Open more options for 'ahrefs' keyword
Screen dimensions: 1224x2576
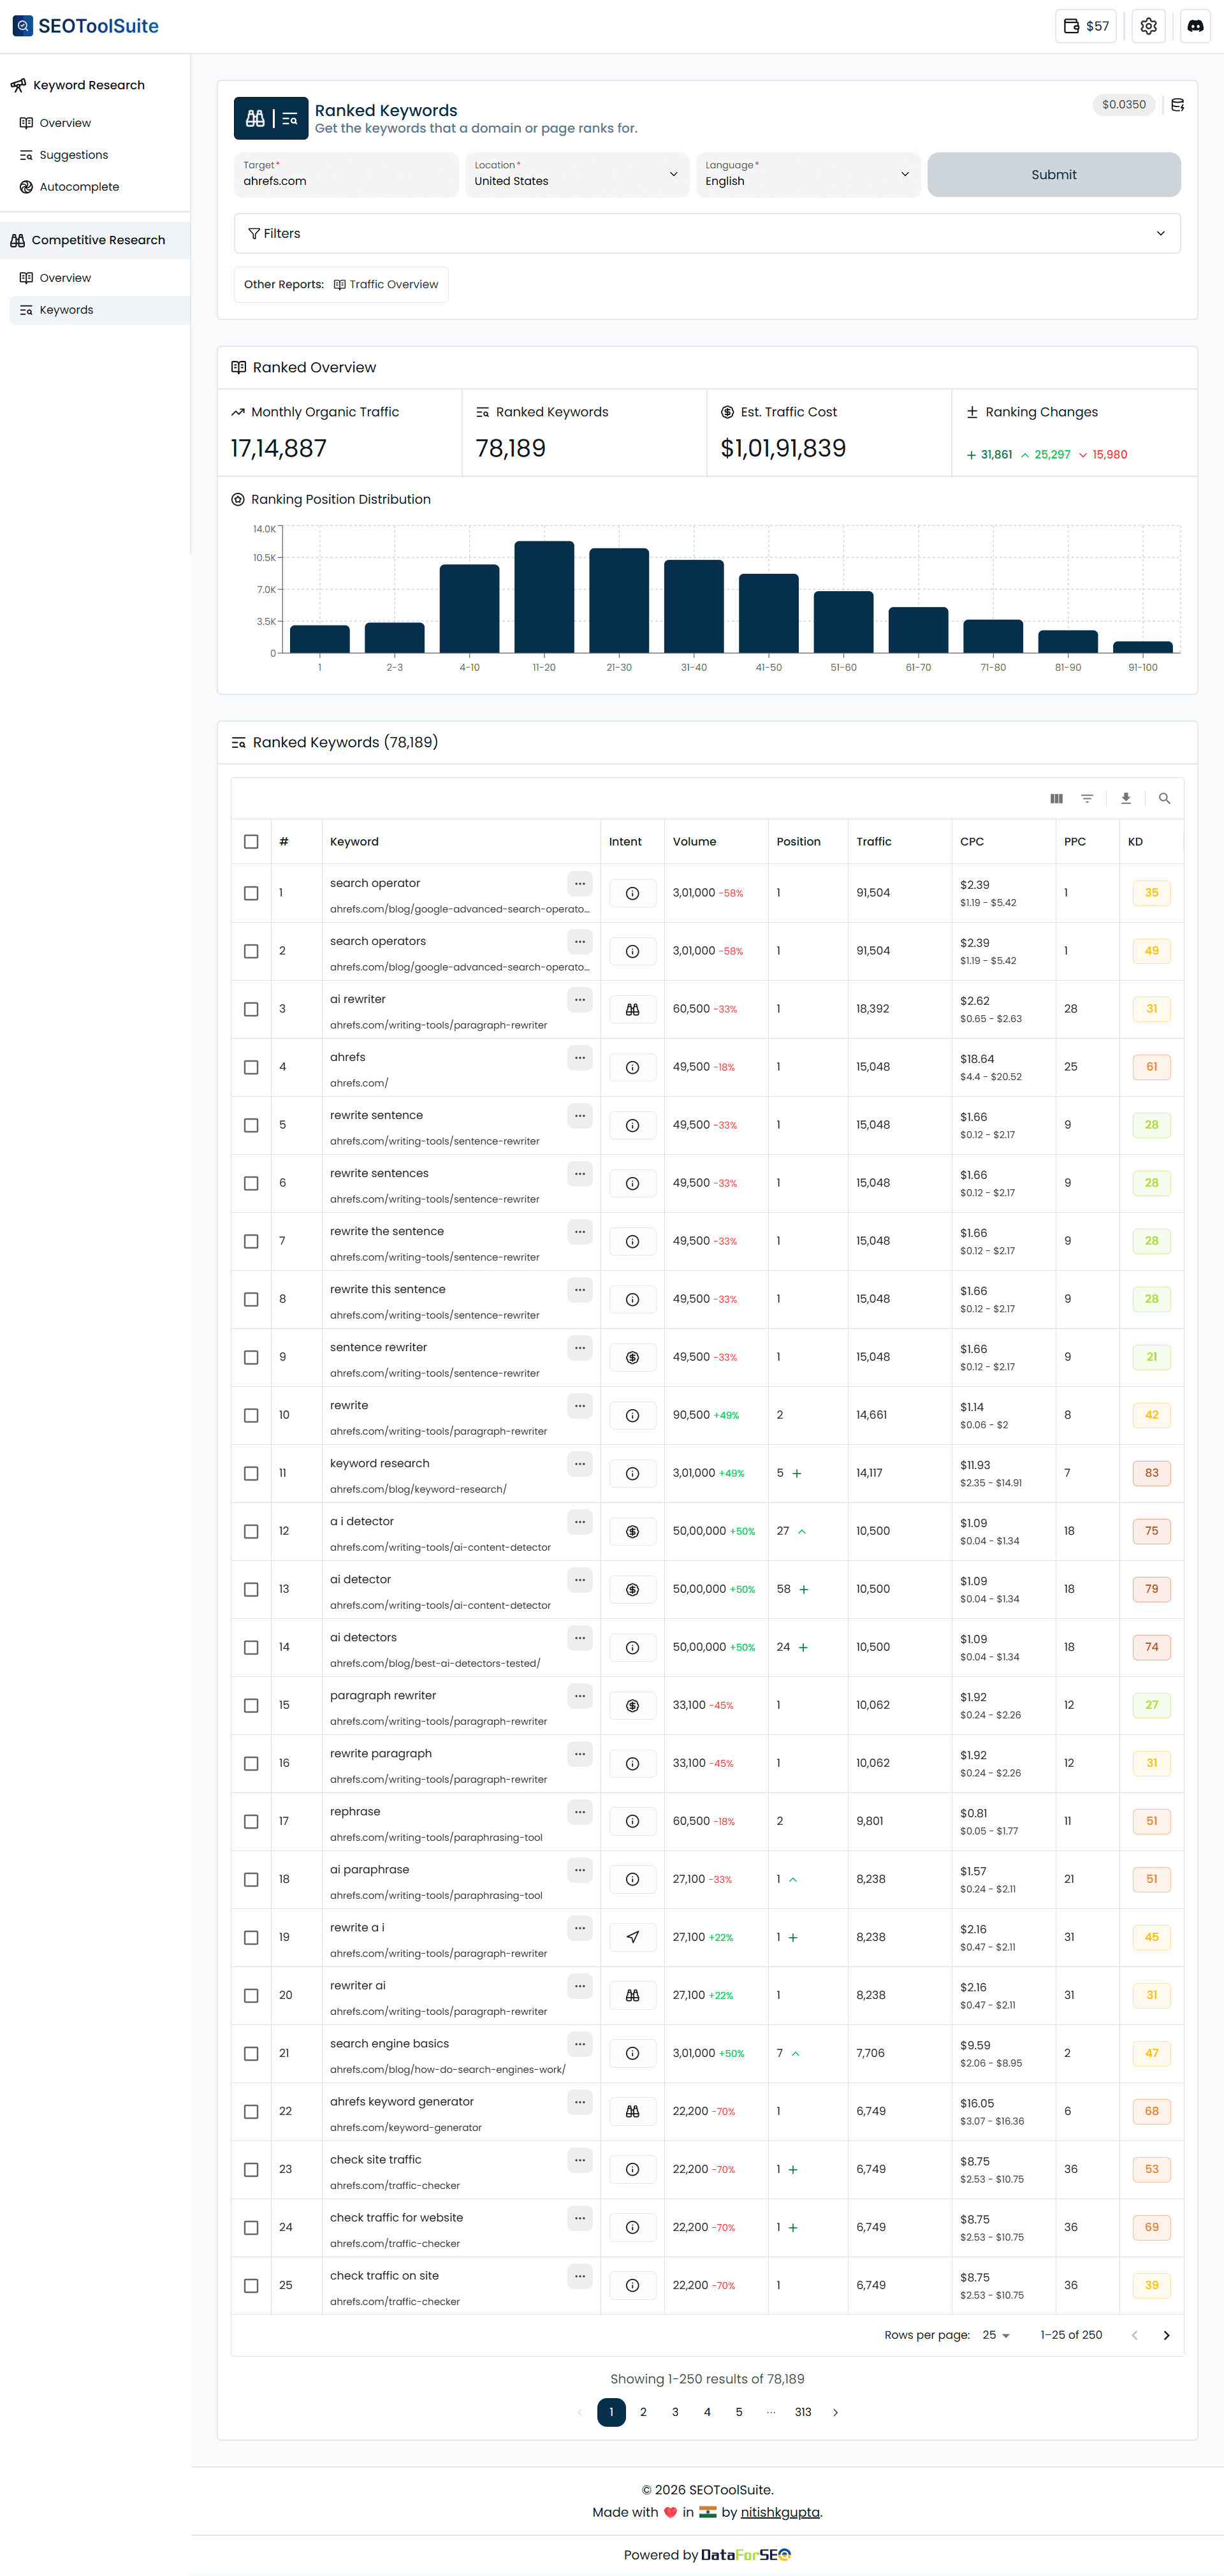[580, 1057]
